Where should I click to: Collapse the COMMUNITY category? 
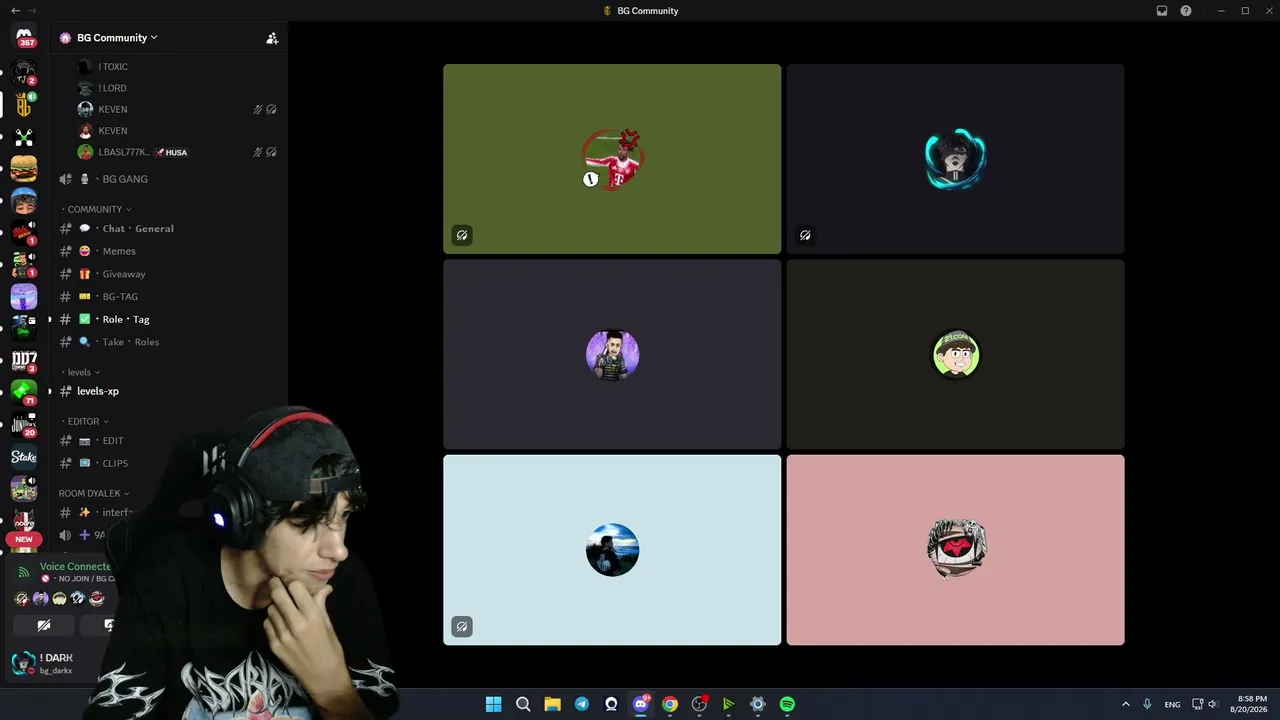coord(97,209)
